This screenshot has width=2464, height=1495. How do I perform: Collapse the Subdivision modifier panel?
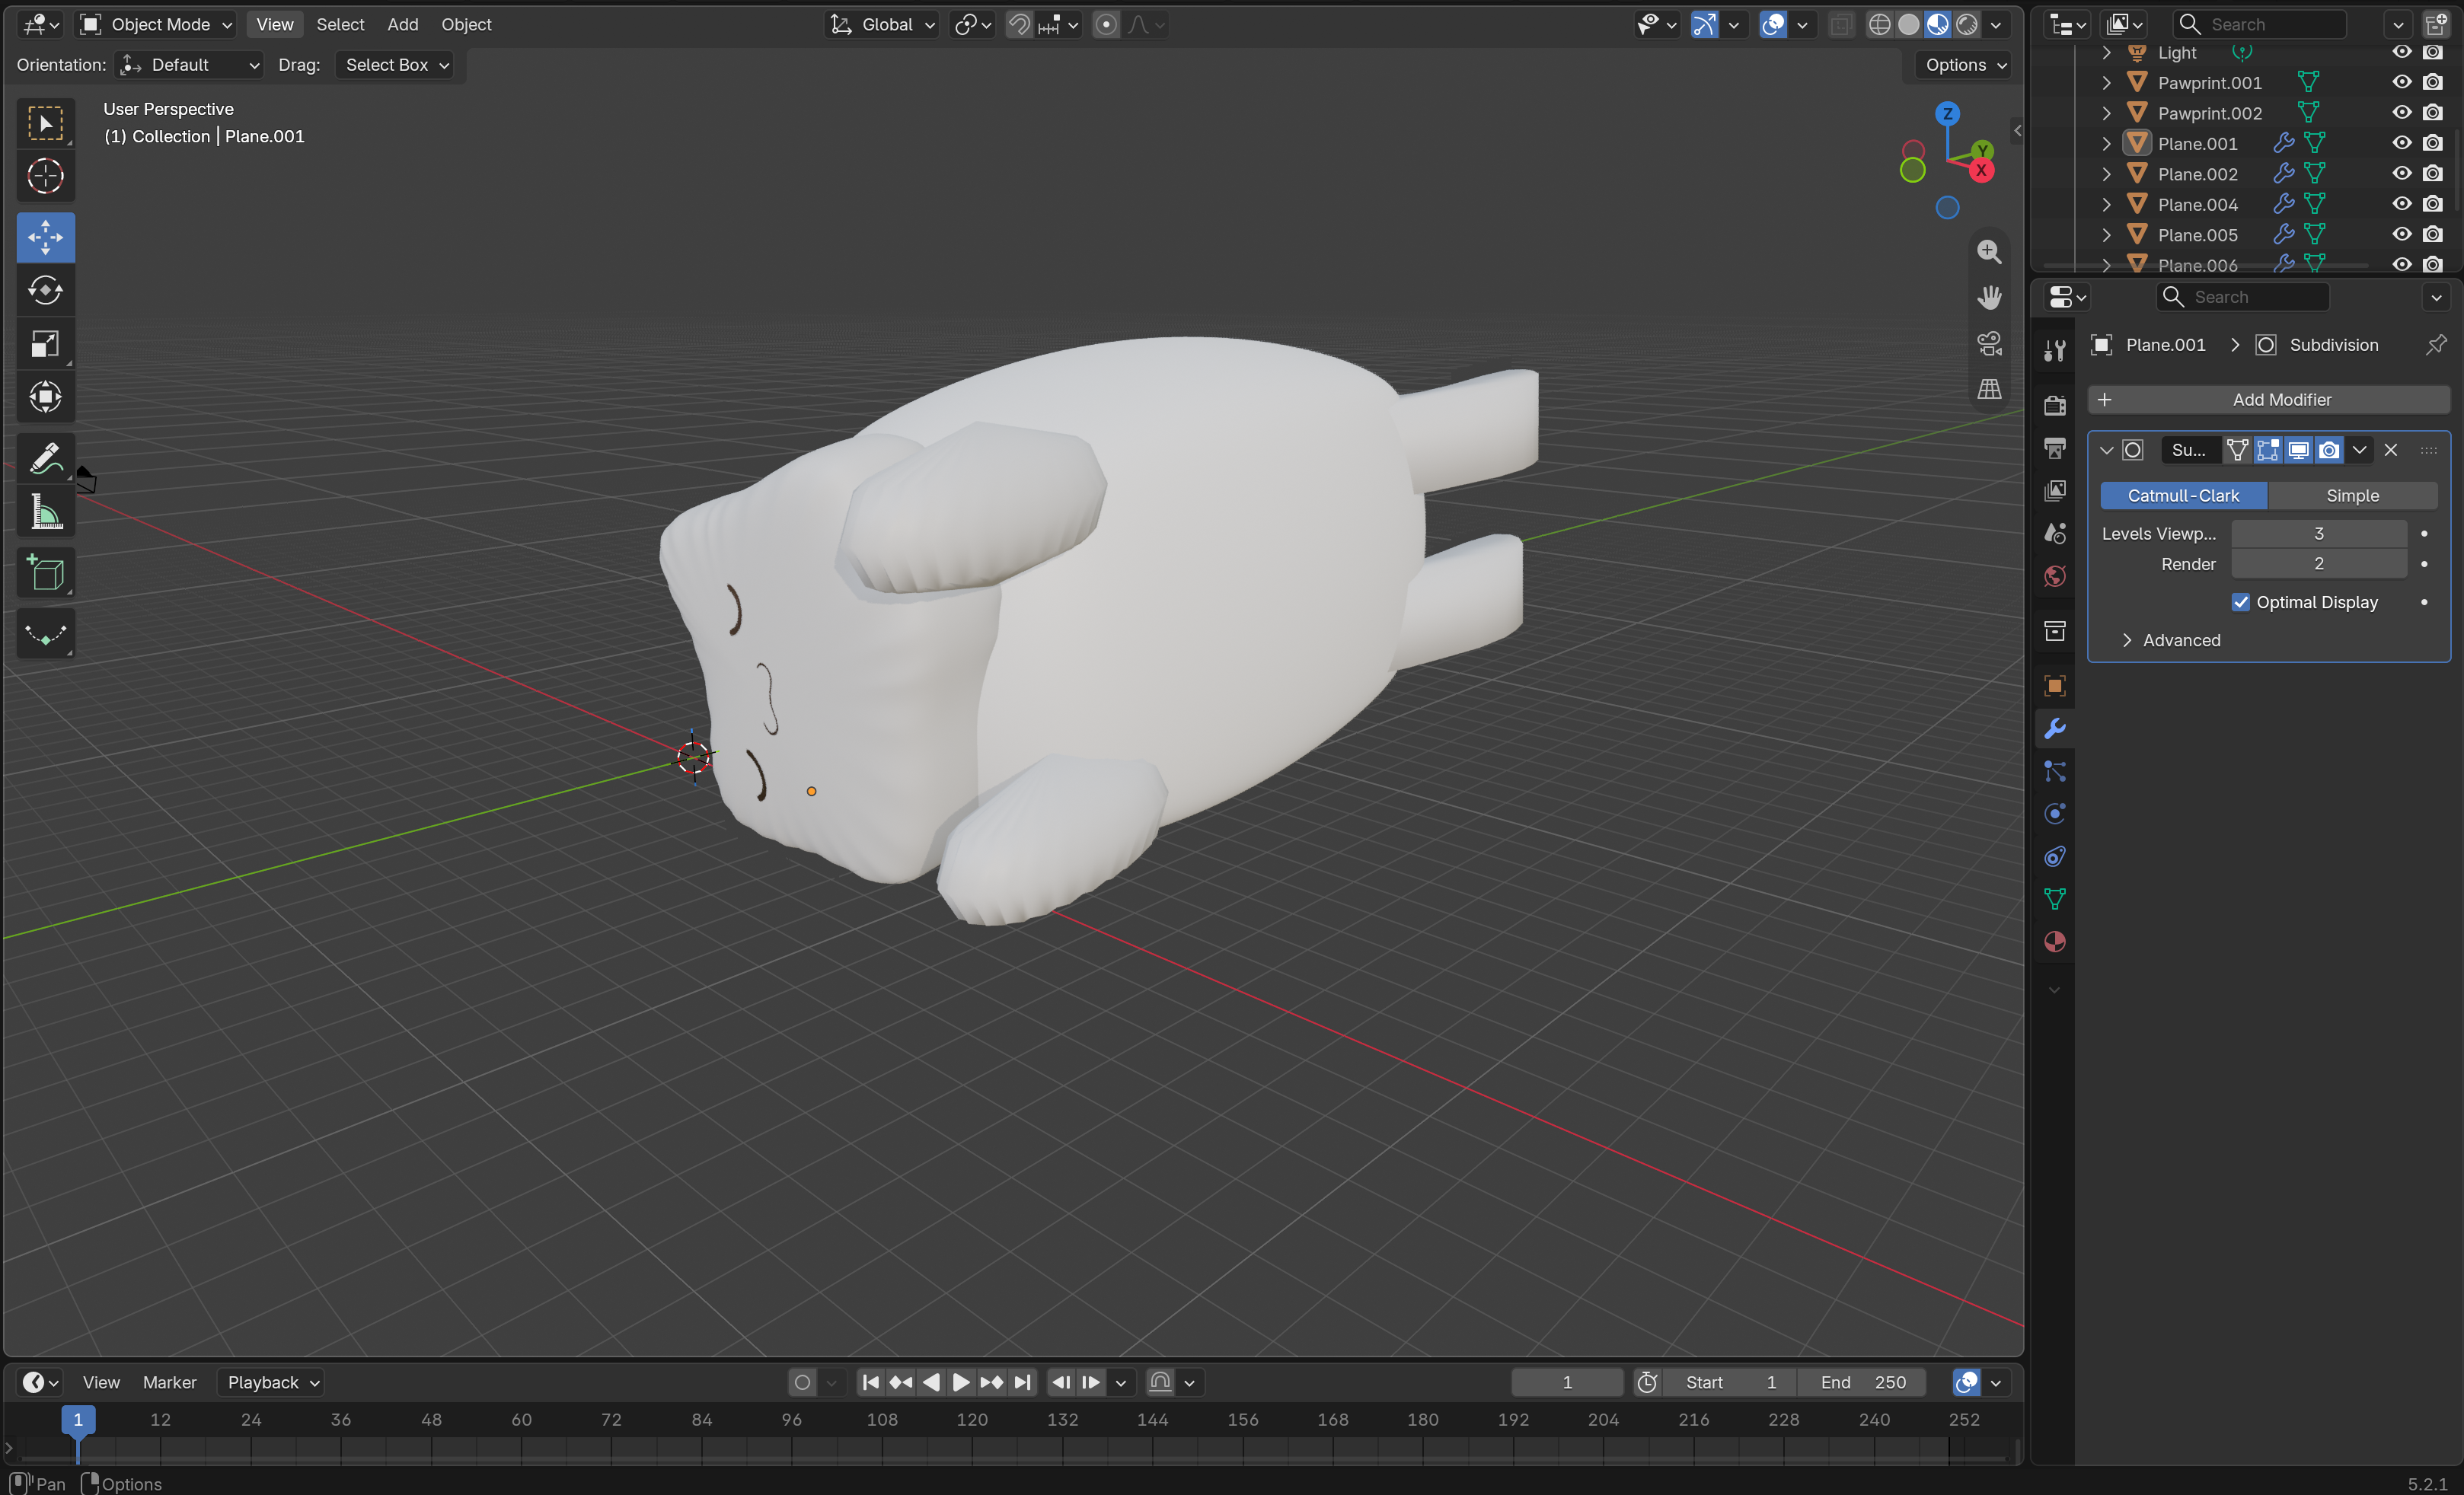pos(2106,450)
